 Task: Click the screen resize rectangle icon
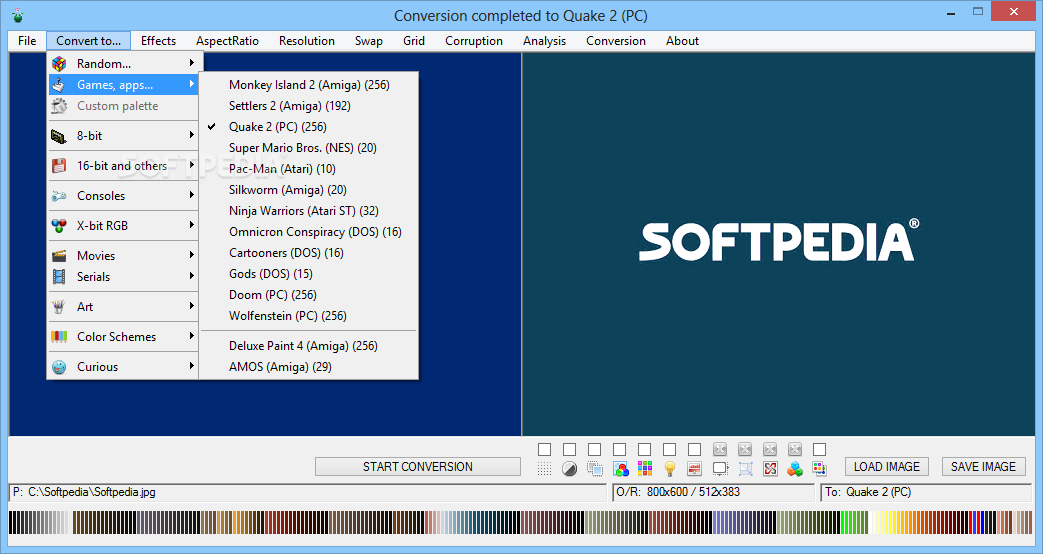(720, 469)
